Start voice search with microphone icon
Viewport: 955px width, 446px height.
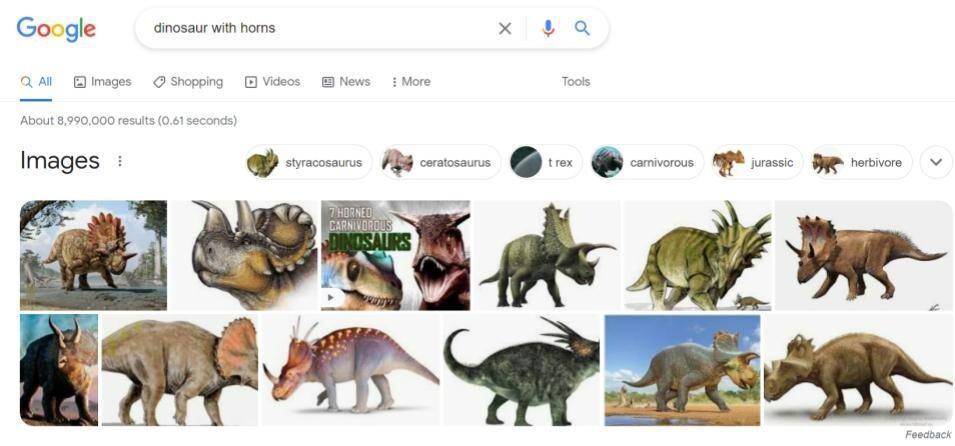548,29
